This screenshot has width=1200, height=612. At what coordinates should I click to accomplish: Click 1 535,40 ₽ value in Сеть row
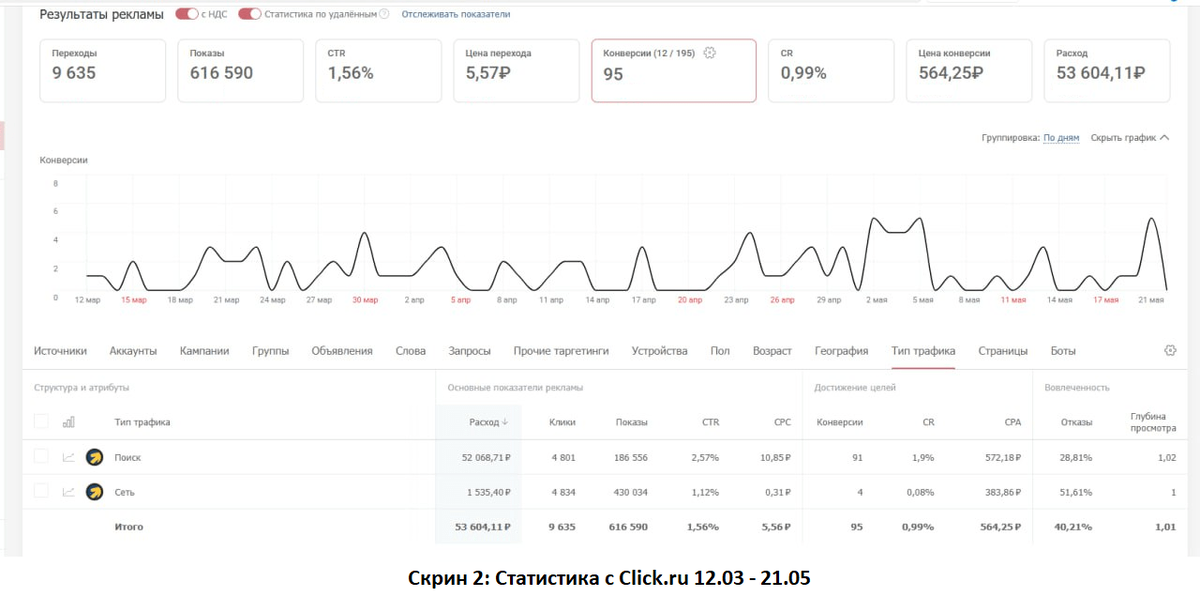tap(490, 492)
